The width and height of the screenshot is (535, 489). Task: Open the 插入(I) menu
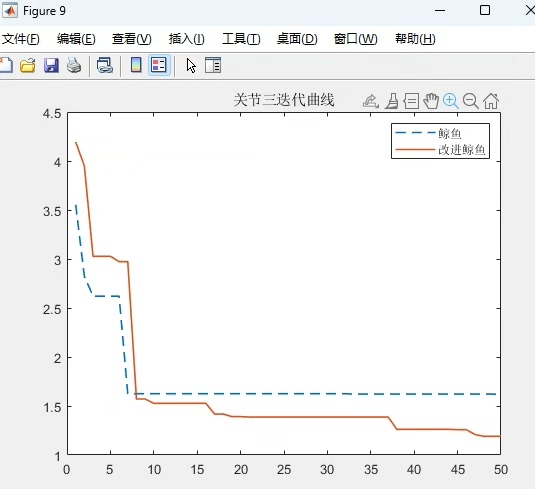pos(187,39)
